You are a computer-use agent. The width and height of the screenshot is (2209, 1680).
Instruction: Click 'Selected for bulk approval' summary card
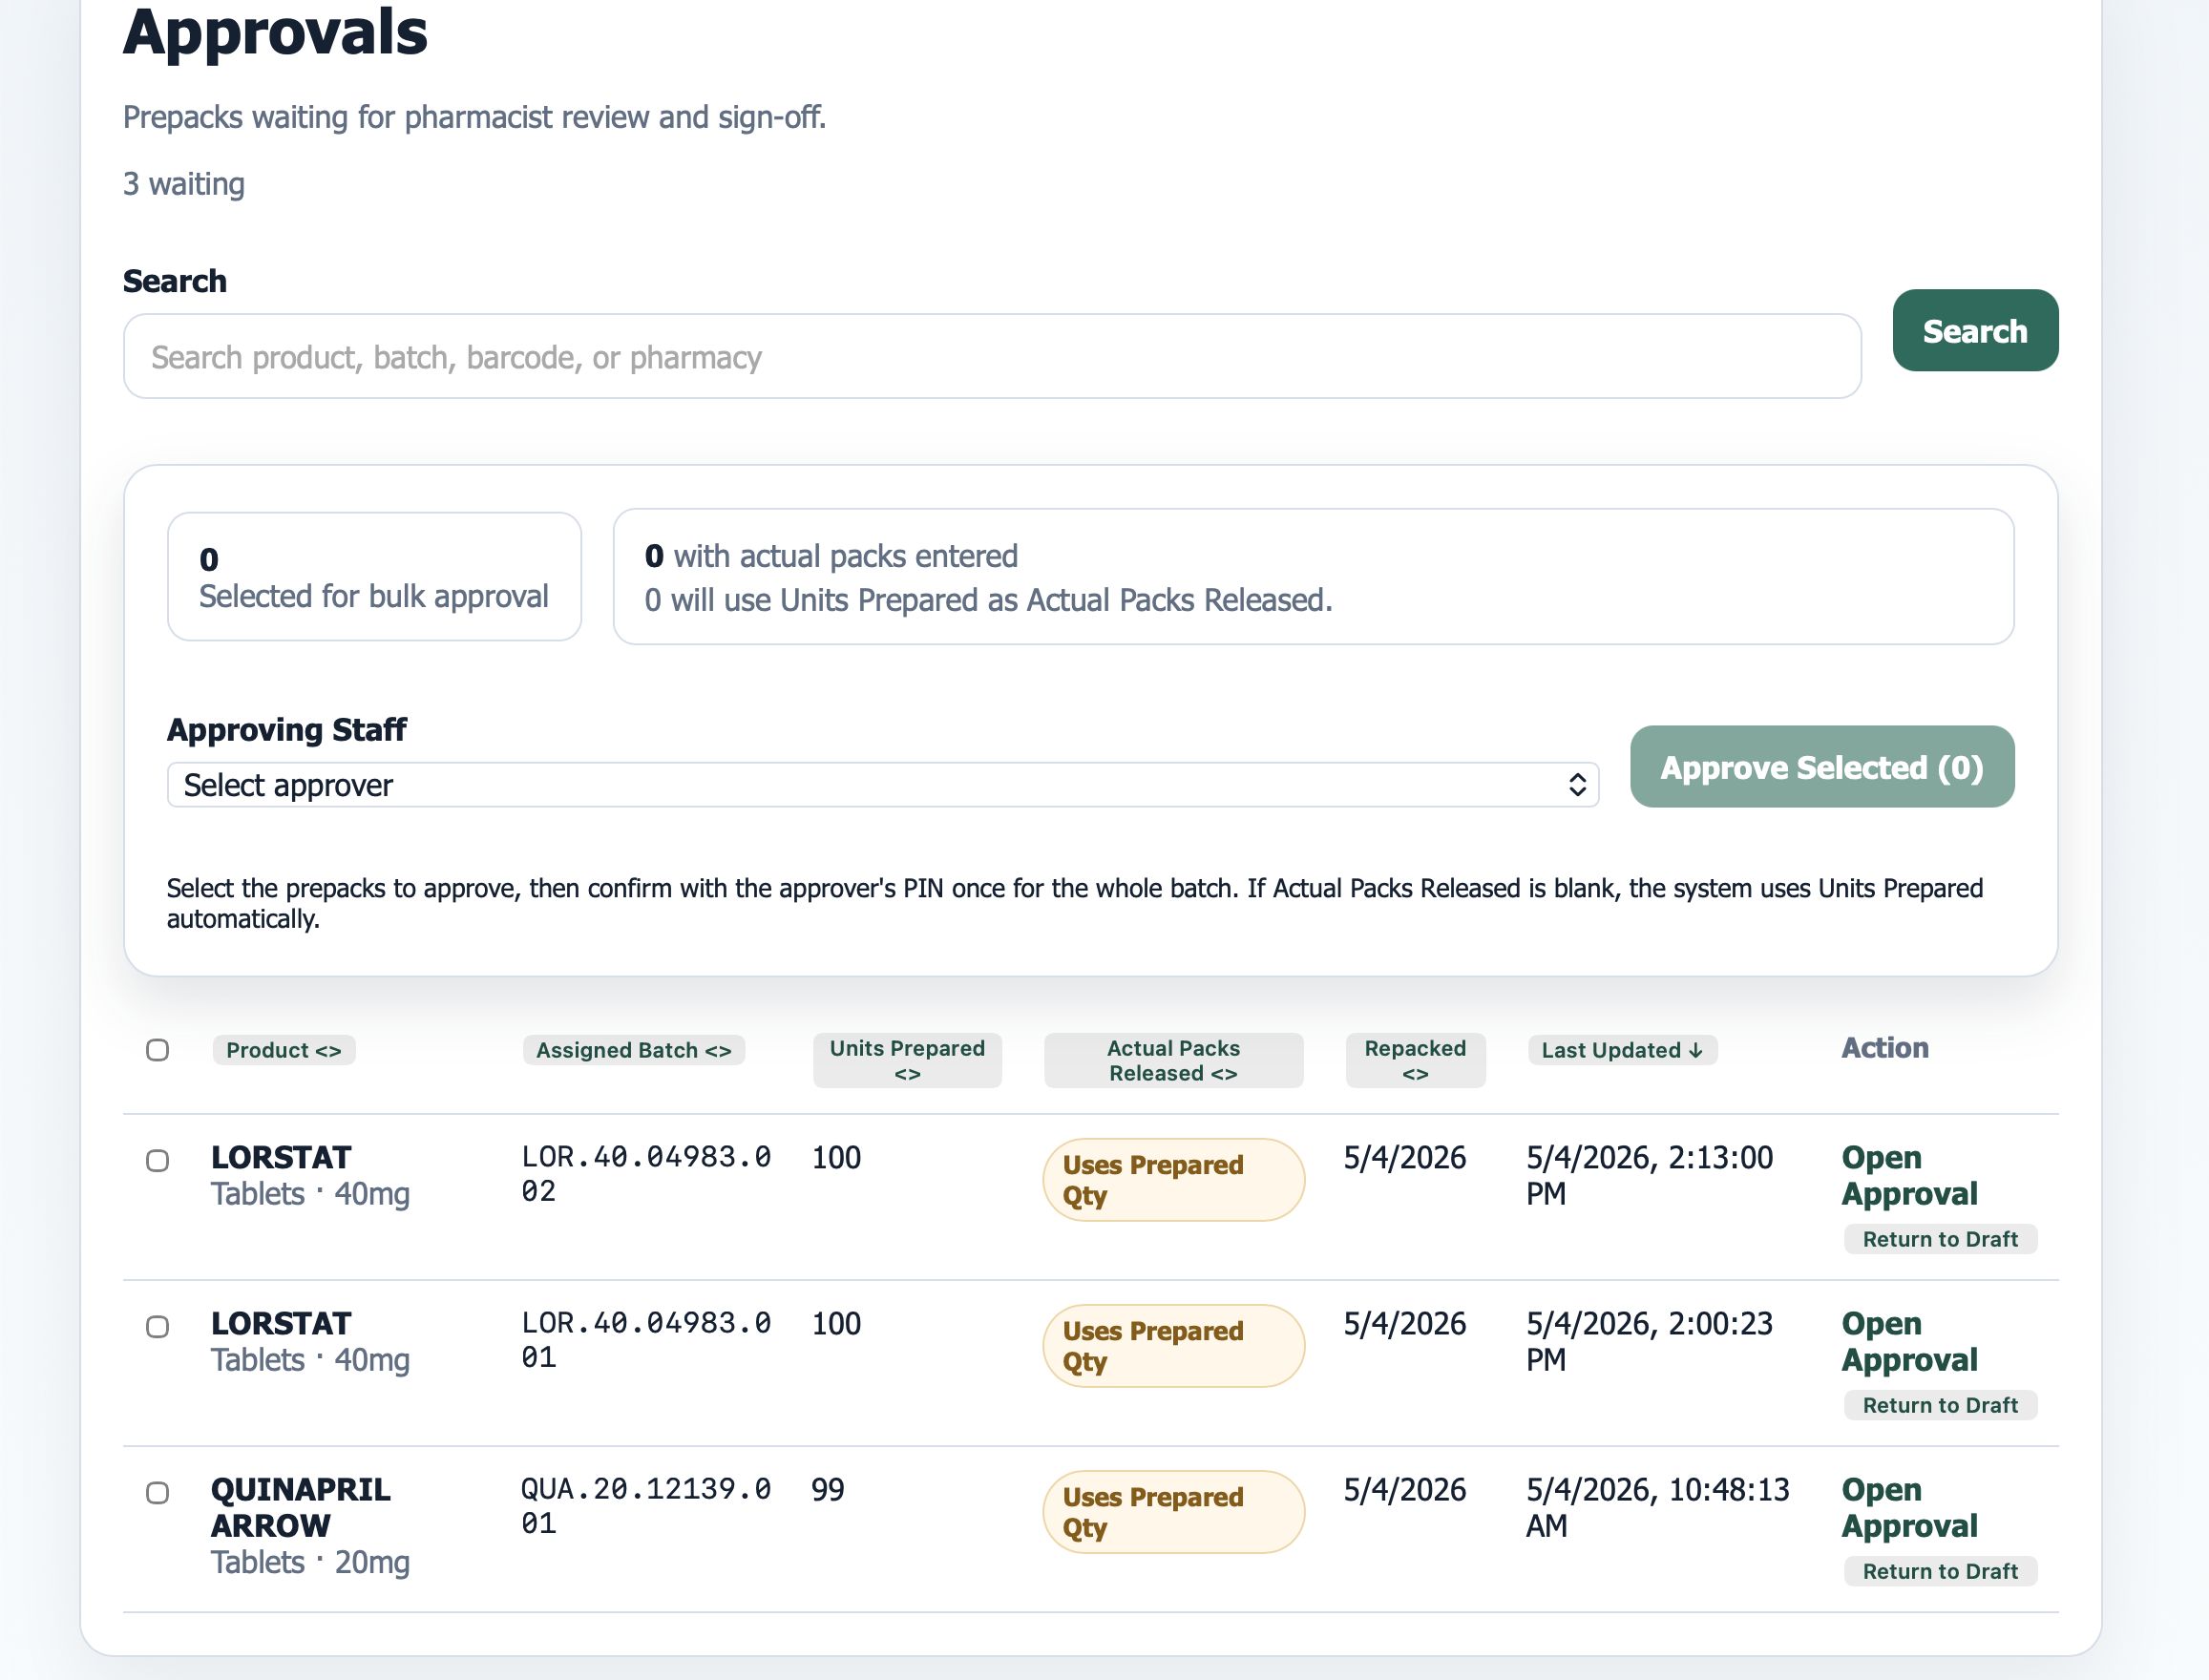pos(374,576)
